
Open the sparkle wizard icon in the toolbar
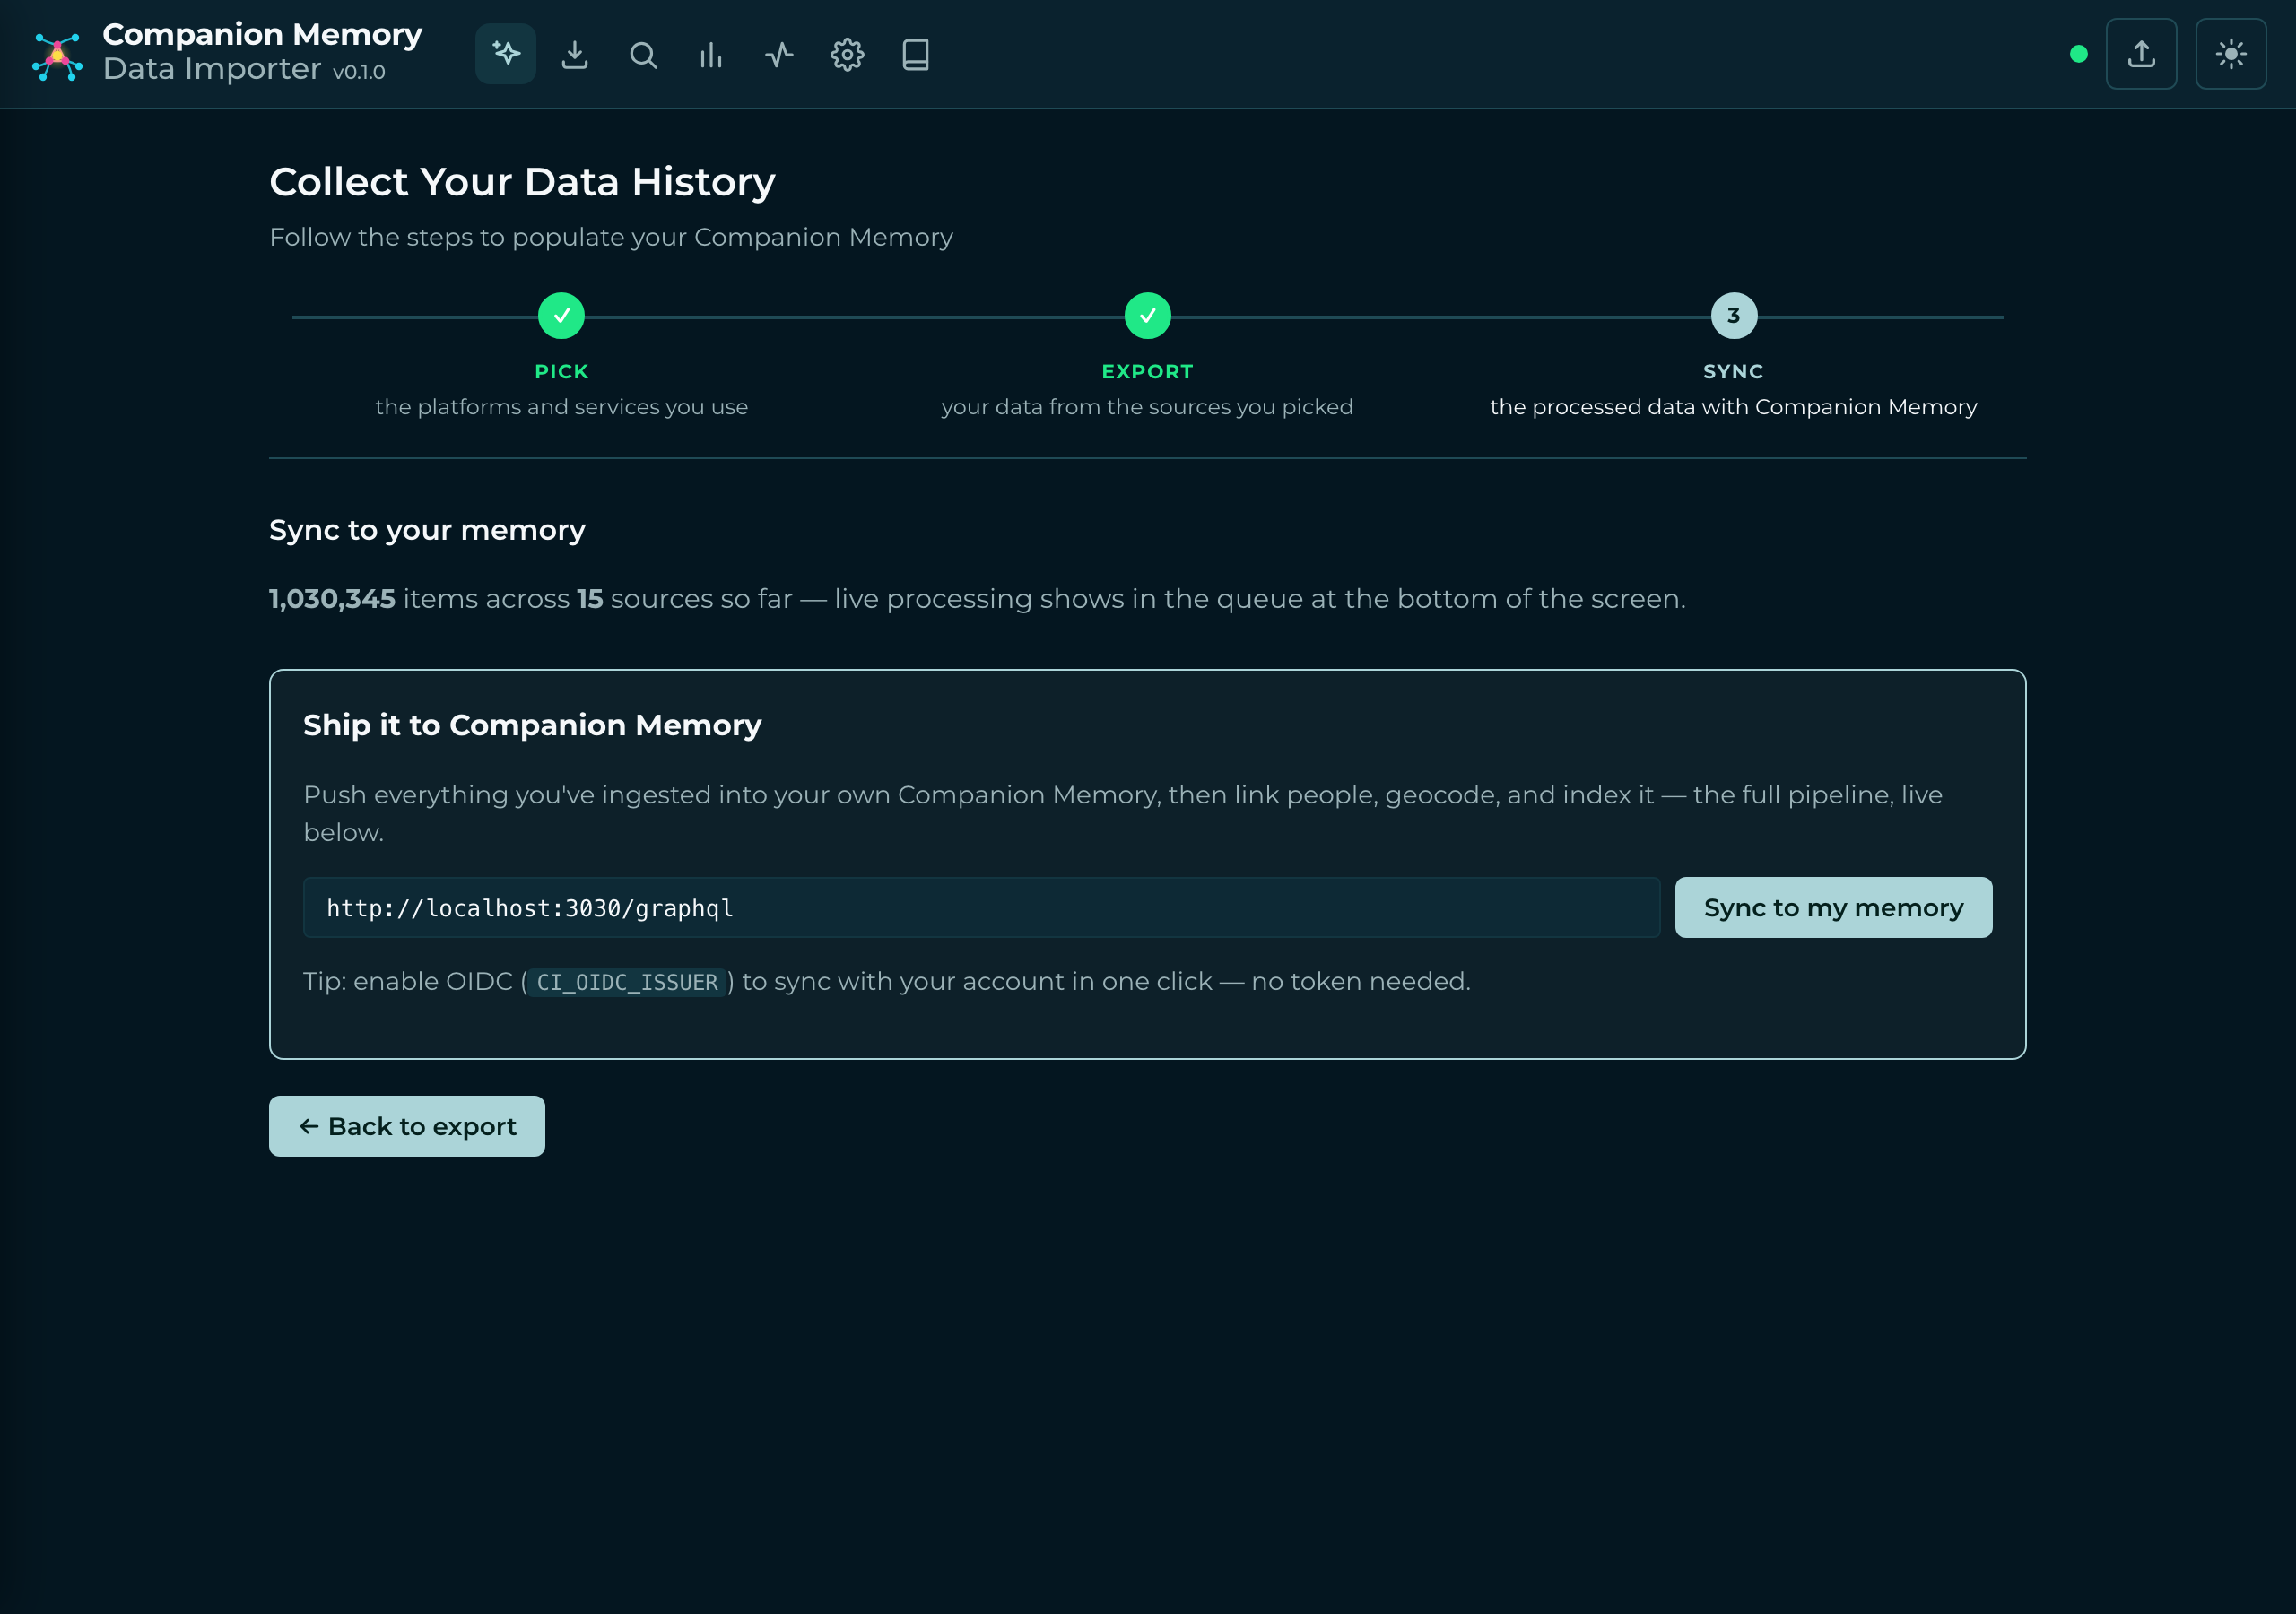(x=506, y=54)
